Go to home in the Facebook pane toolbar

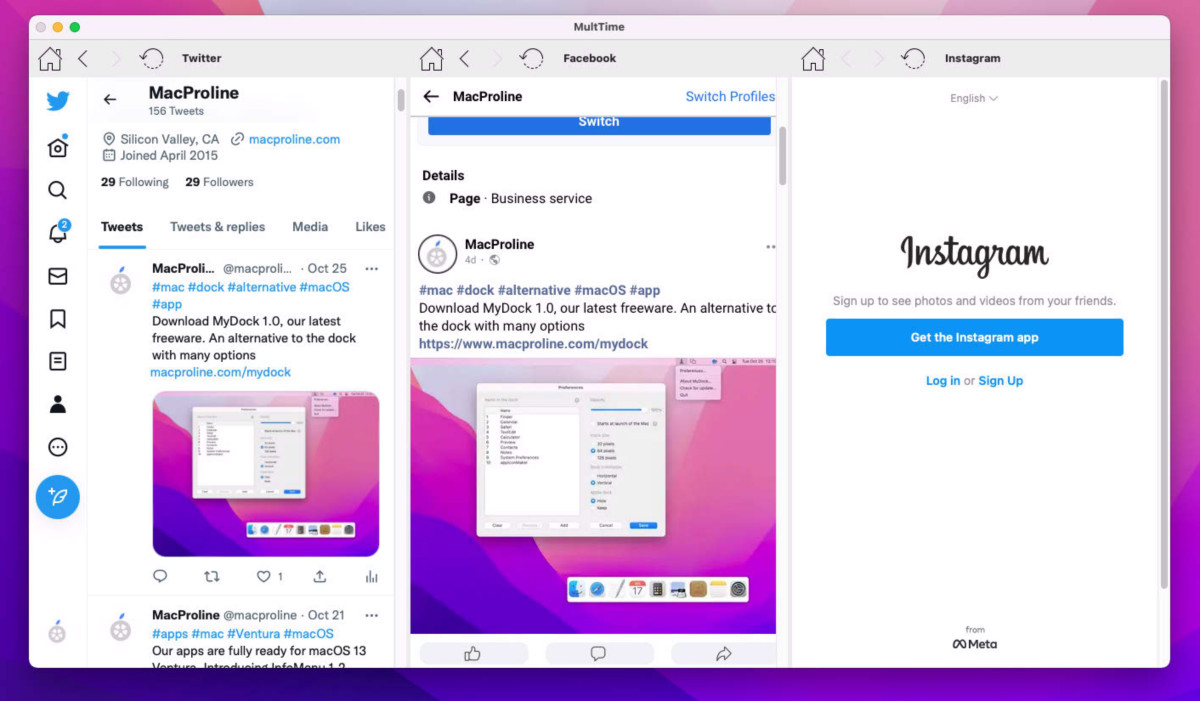[431, 59]
